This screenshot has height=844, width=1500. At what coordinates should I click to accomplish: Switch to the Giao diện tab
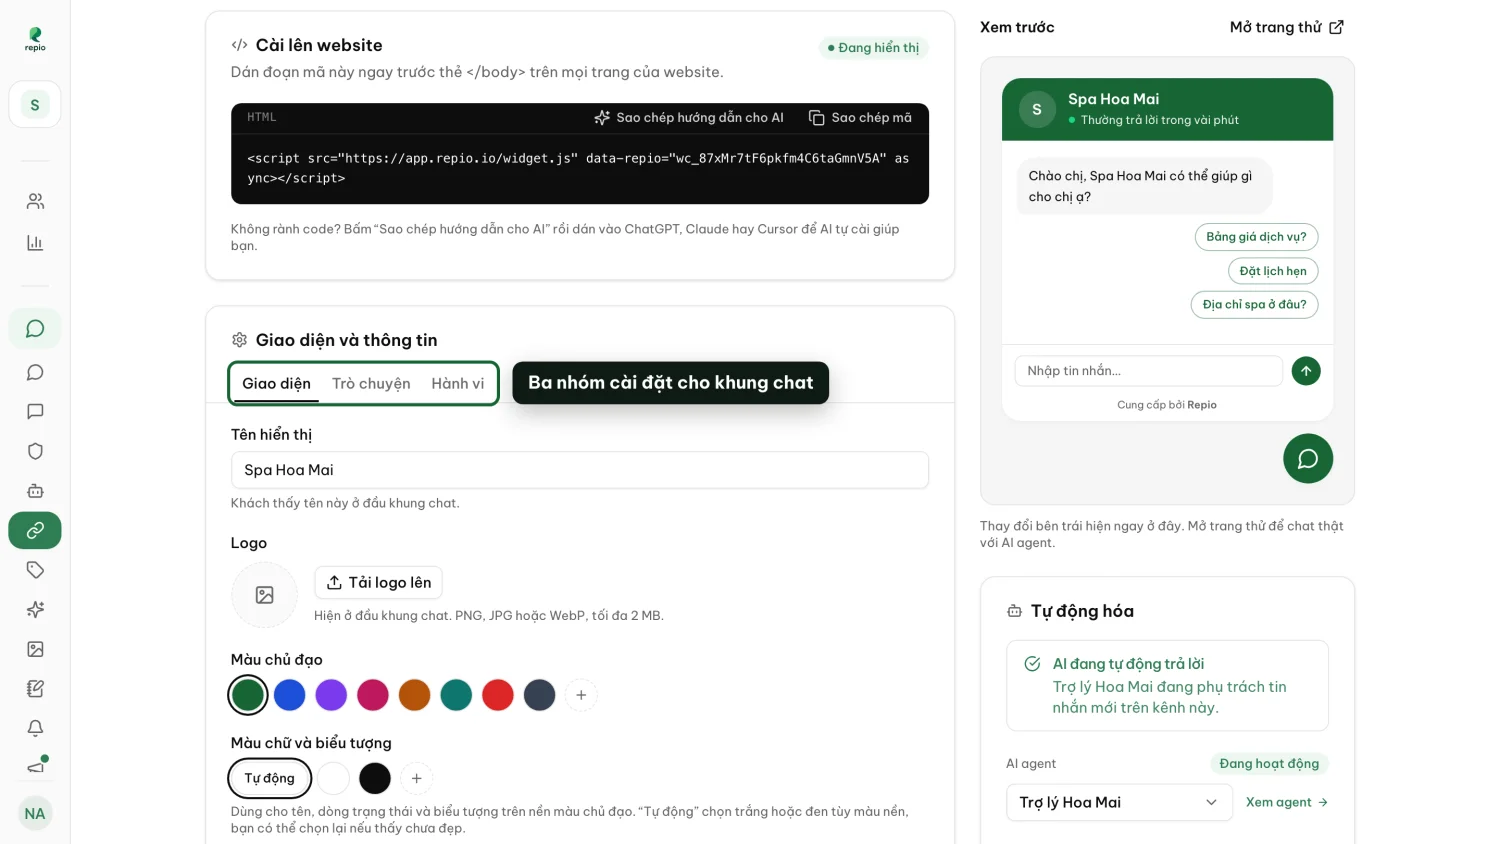point(276,384)
